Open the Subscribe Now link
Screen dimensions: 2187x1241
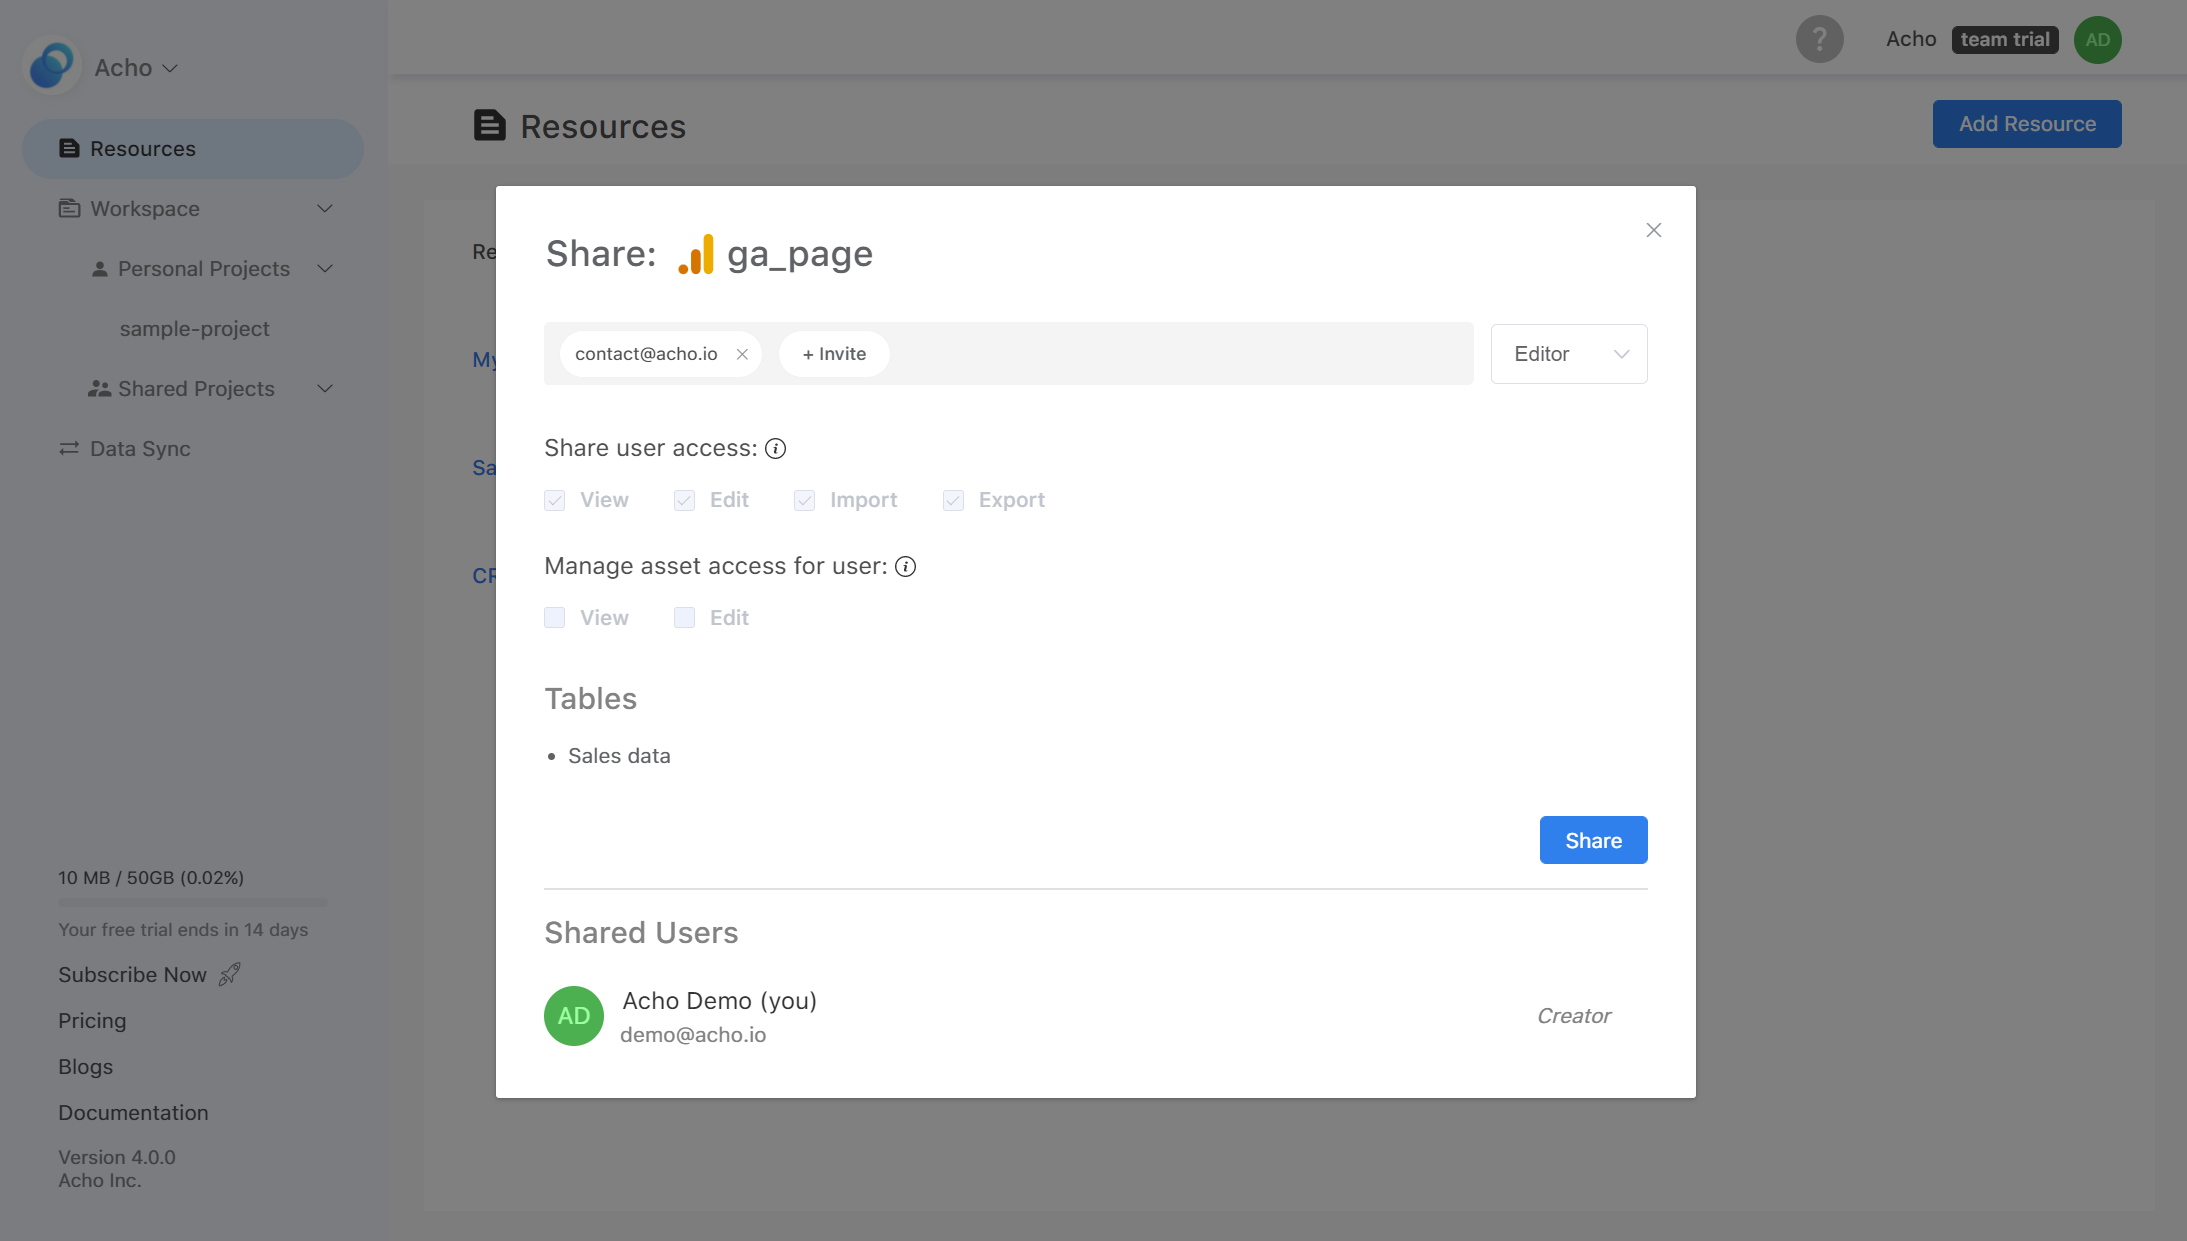click(132, 974)
